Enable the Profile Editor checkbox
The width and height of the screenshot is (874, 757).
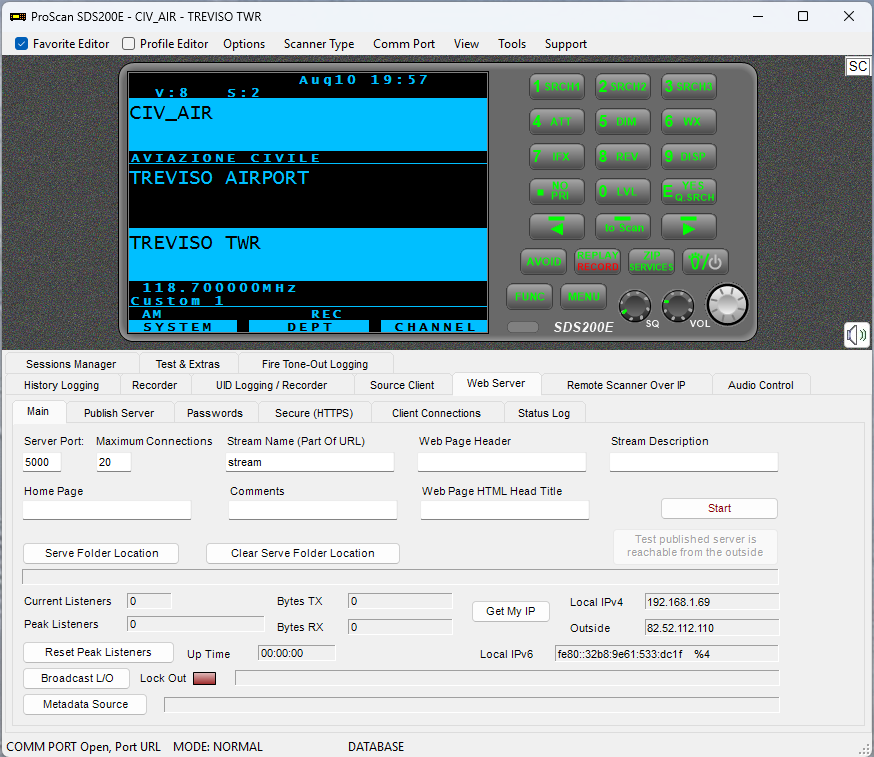click(x=128, y=43)
